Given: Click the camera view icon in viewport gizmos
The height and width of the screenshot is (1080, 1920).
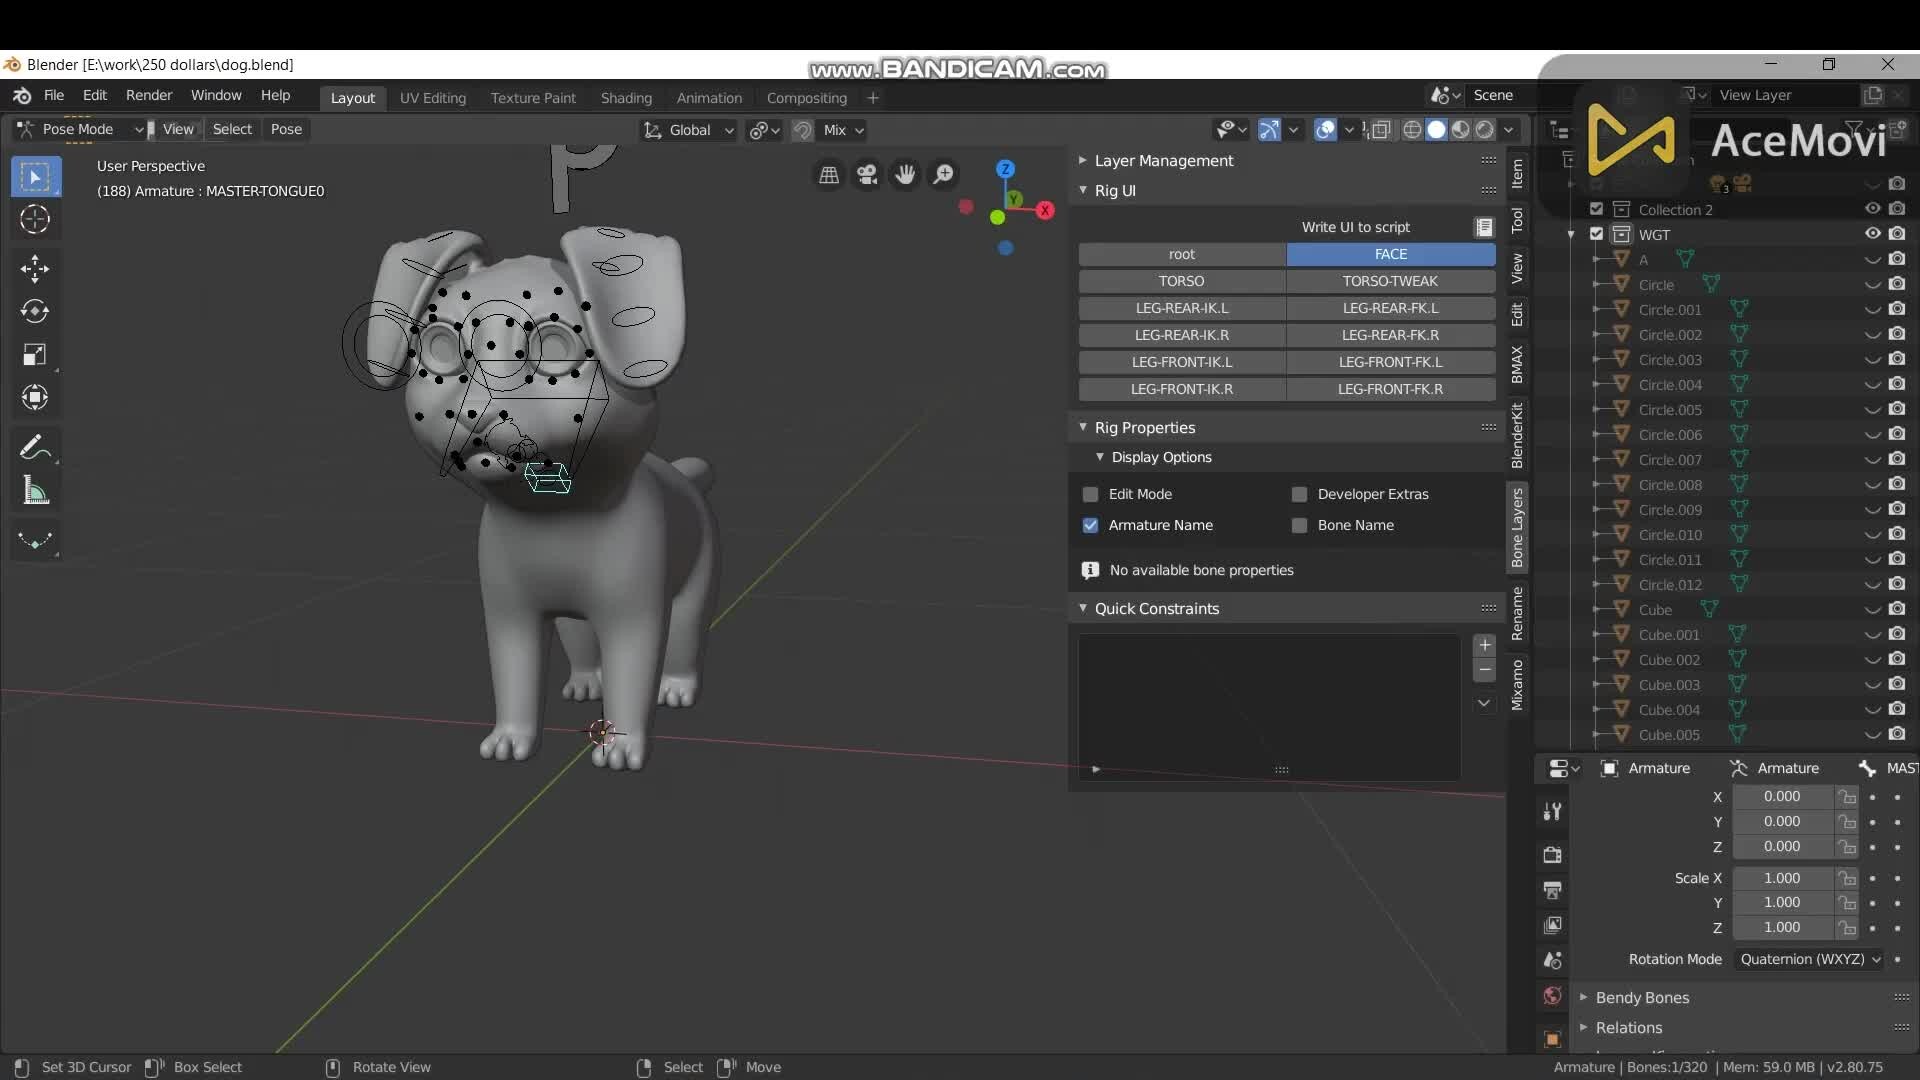Looking at the screenshot, I should tap(866, 174).
